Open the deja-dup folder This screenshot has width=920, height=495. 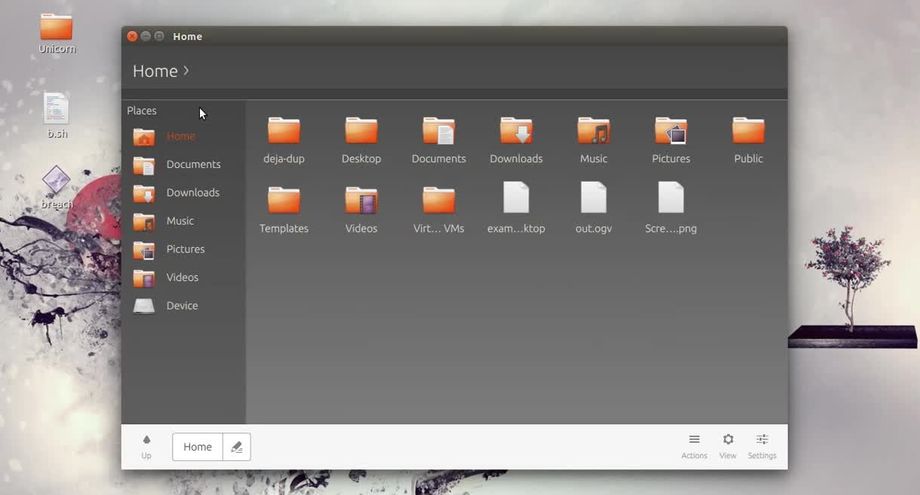pyautogui.click(x=284, y=131)
